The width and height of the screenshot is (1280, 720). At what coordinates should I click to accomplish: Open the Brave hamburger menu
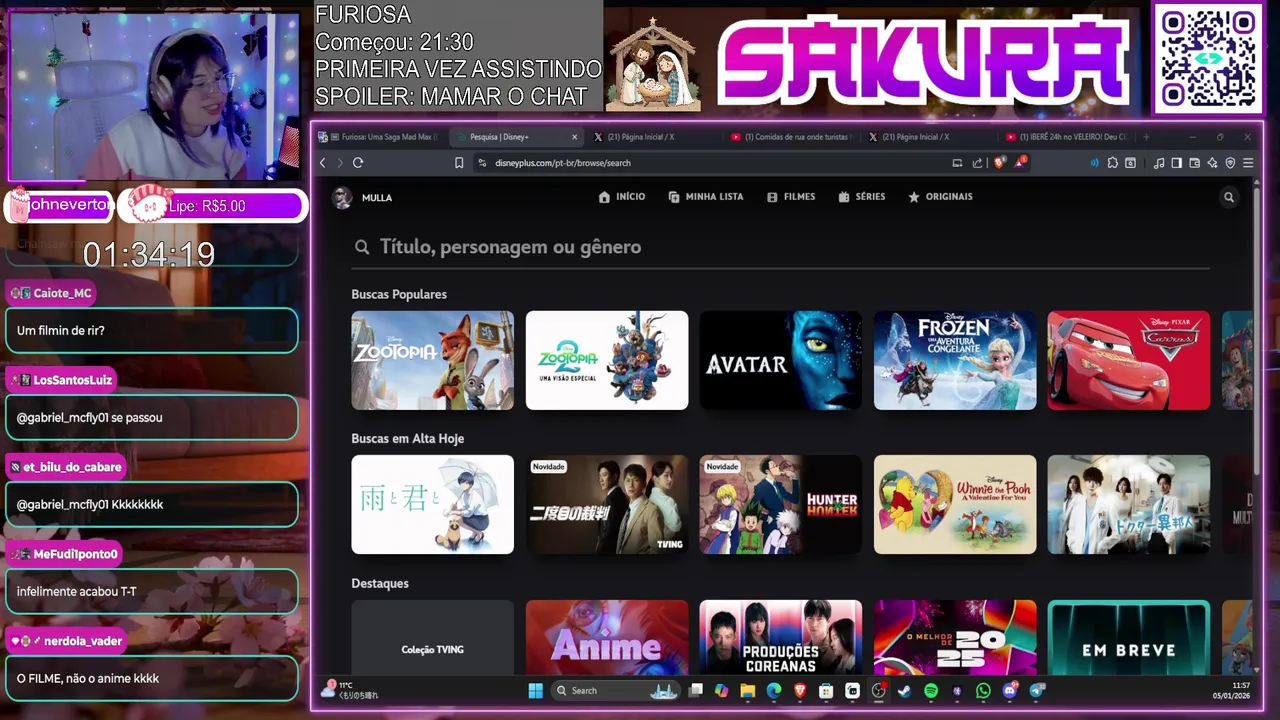(x=1248, y=163)
